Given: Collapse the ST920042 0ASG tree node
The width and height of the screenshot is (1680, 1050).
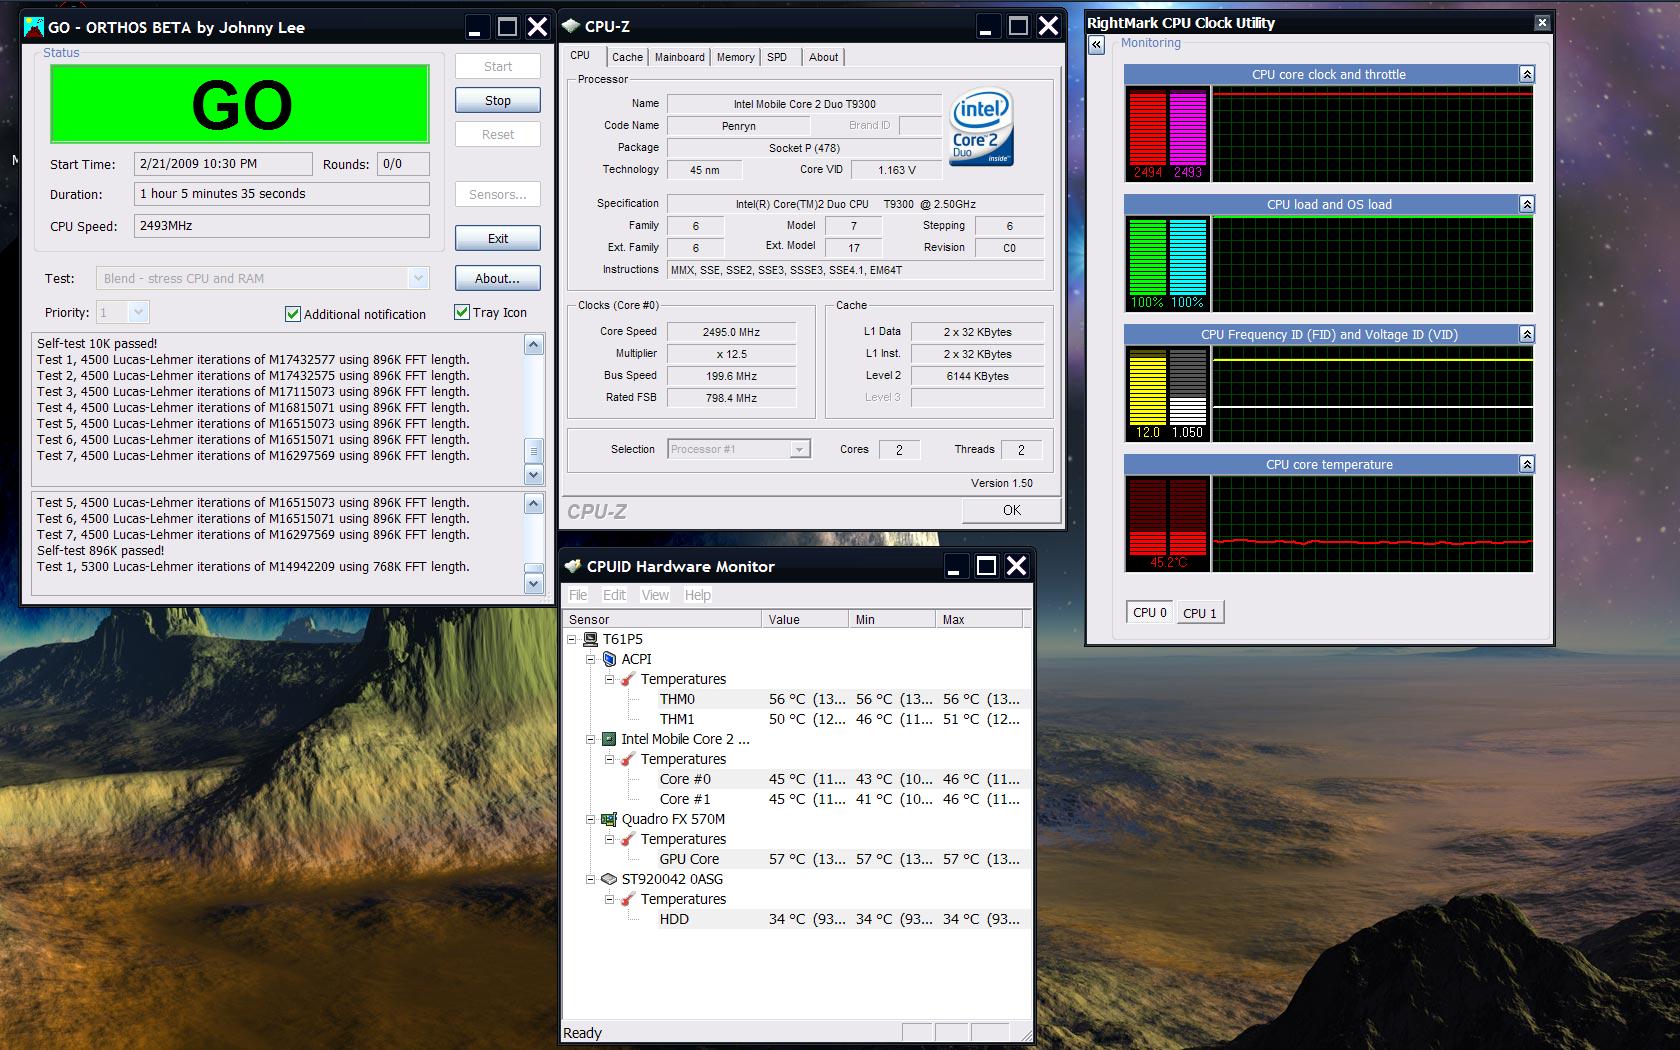Looking at the screenshot, I should pyautogui.click(x=590, y=879).
